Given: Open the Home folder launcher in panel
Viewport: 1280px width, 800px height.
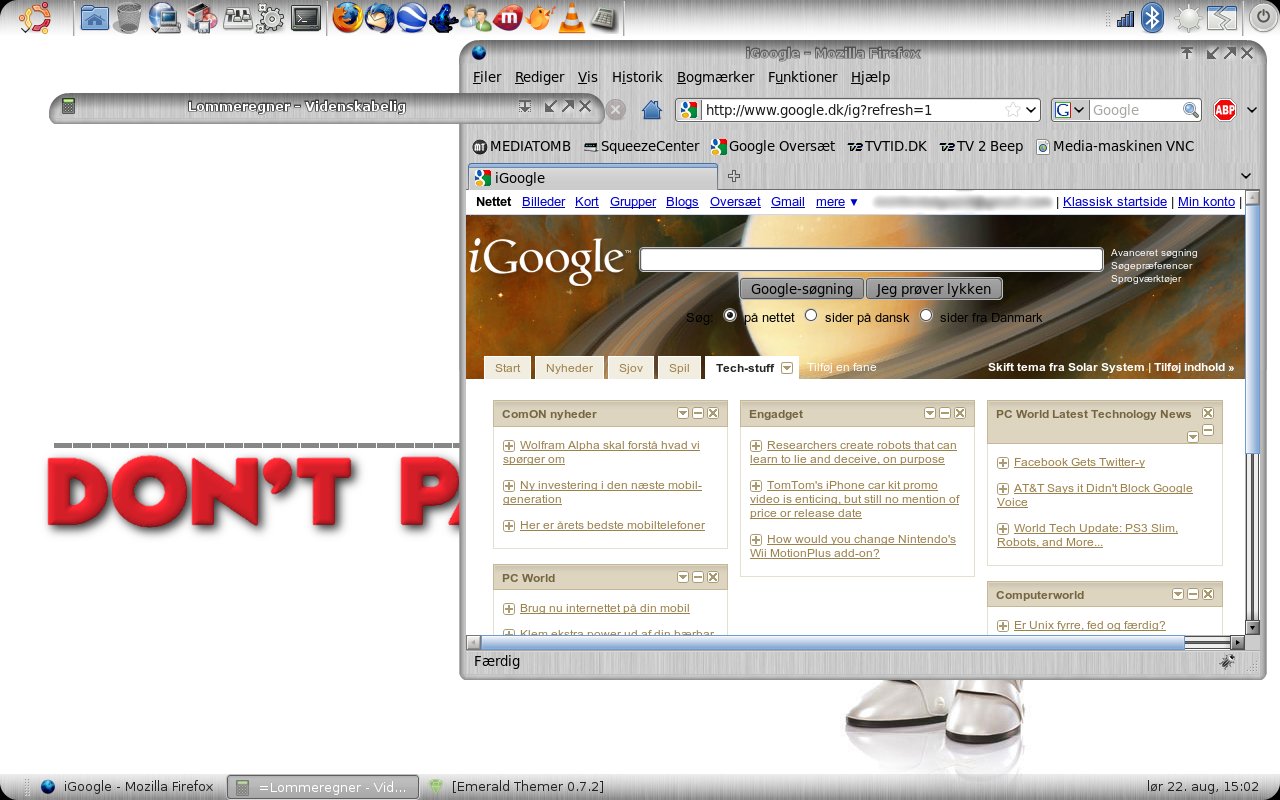Looking at the screenshot, I should [x=94, y=17].
